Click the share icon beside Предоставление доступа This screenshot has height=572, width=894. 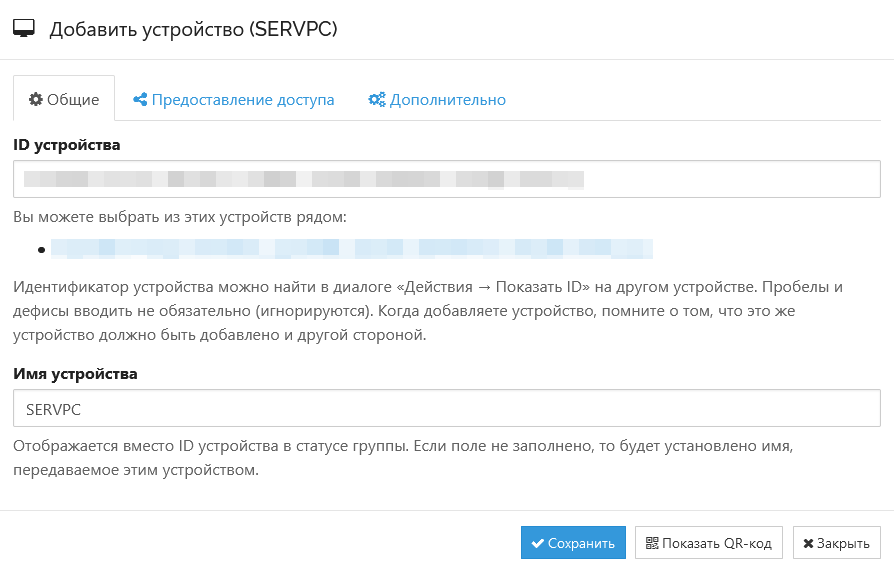[140, 99]
